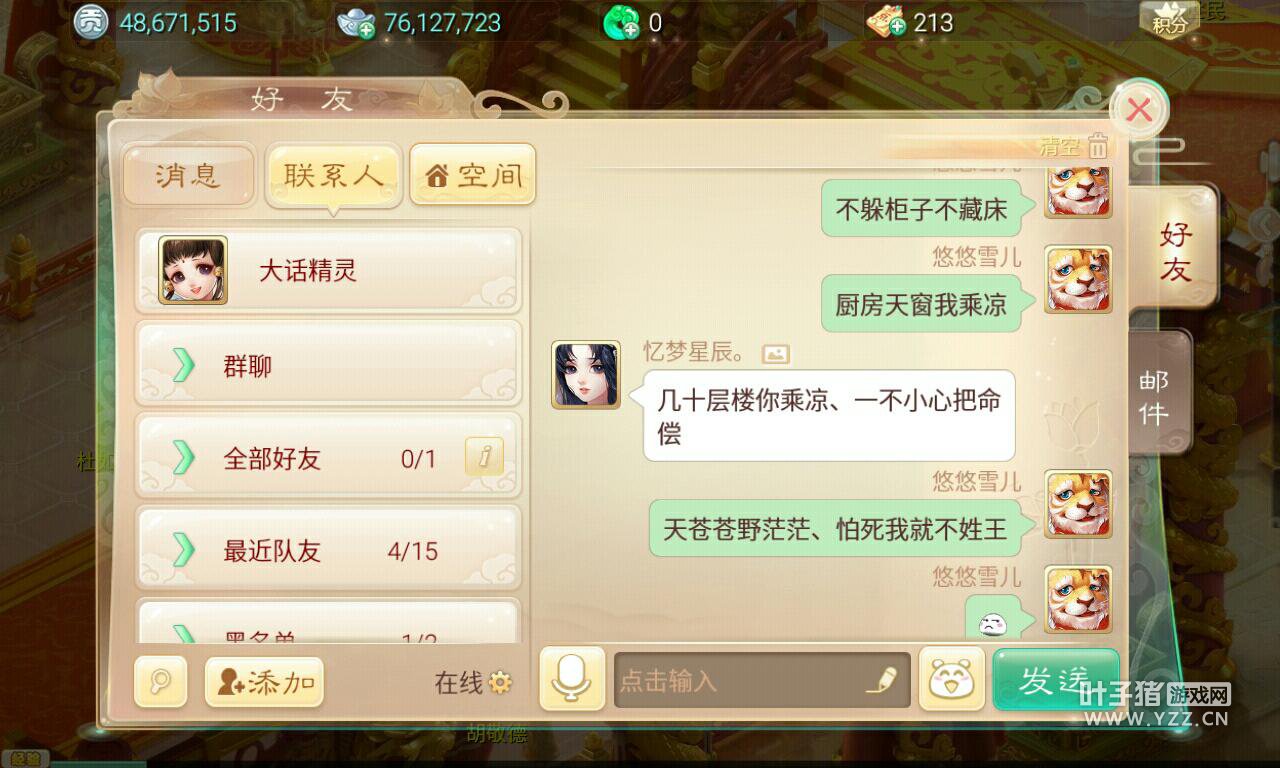Screen dimensions: 1280x768
Task: Expand the 群聊 group chat list
Action: click(328, 366)
